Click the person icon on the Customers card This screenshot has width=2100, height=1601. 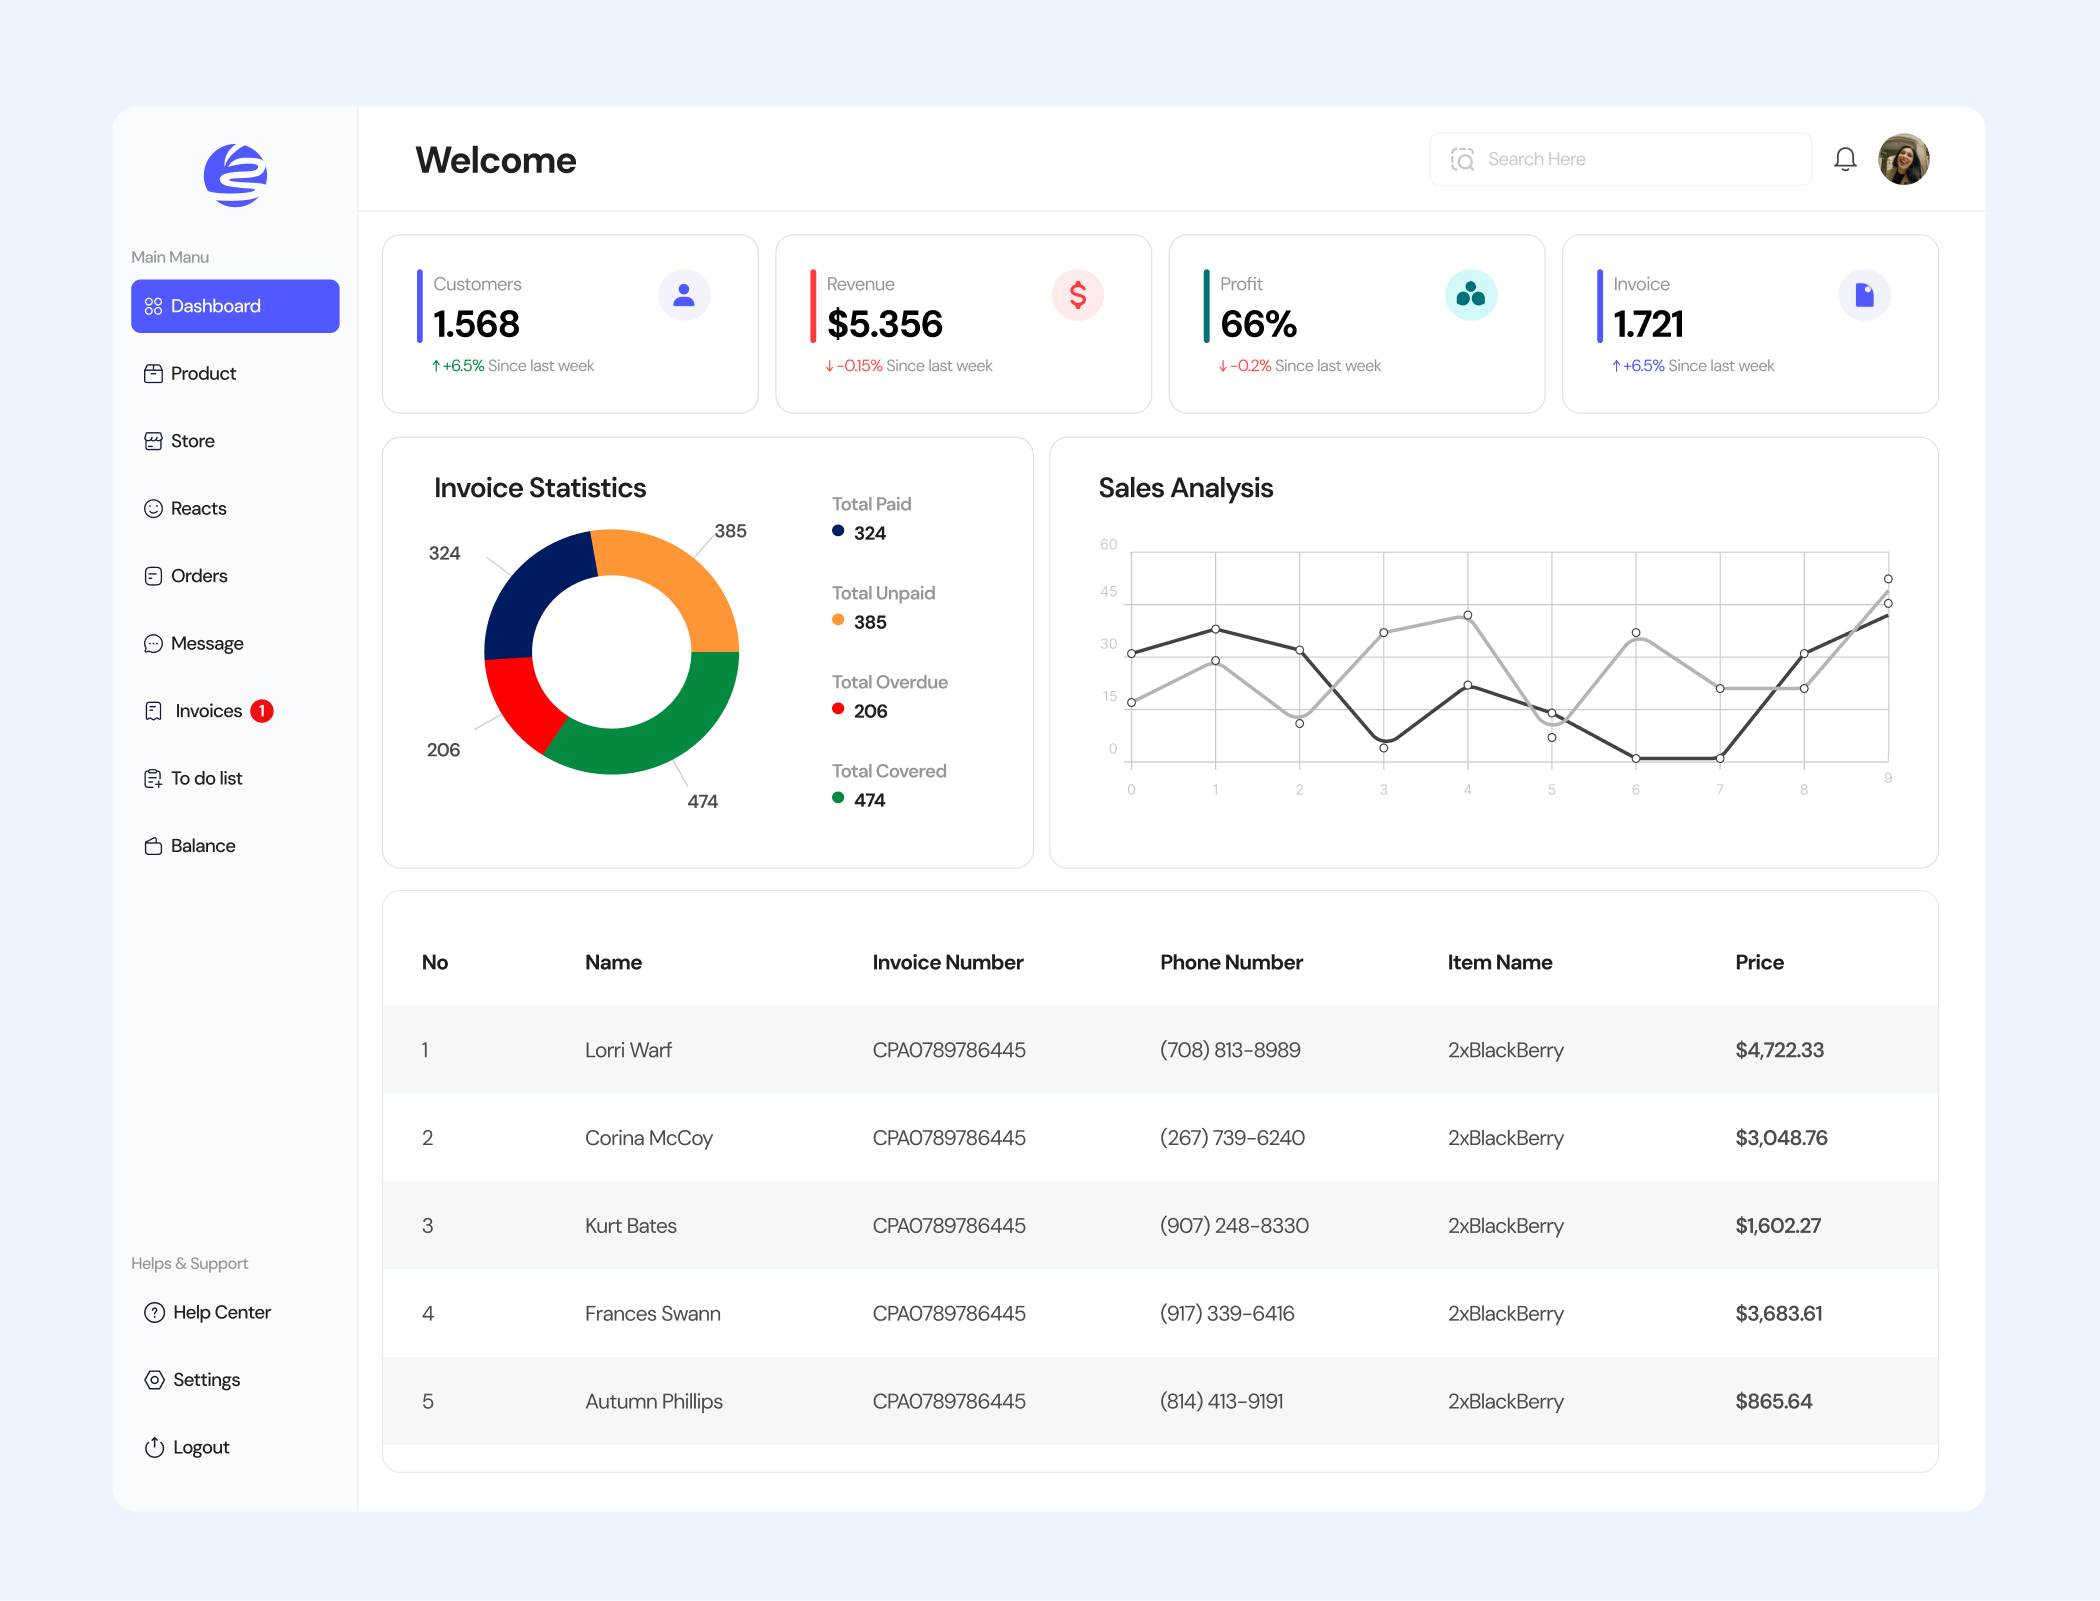684,294
